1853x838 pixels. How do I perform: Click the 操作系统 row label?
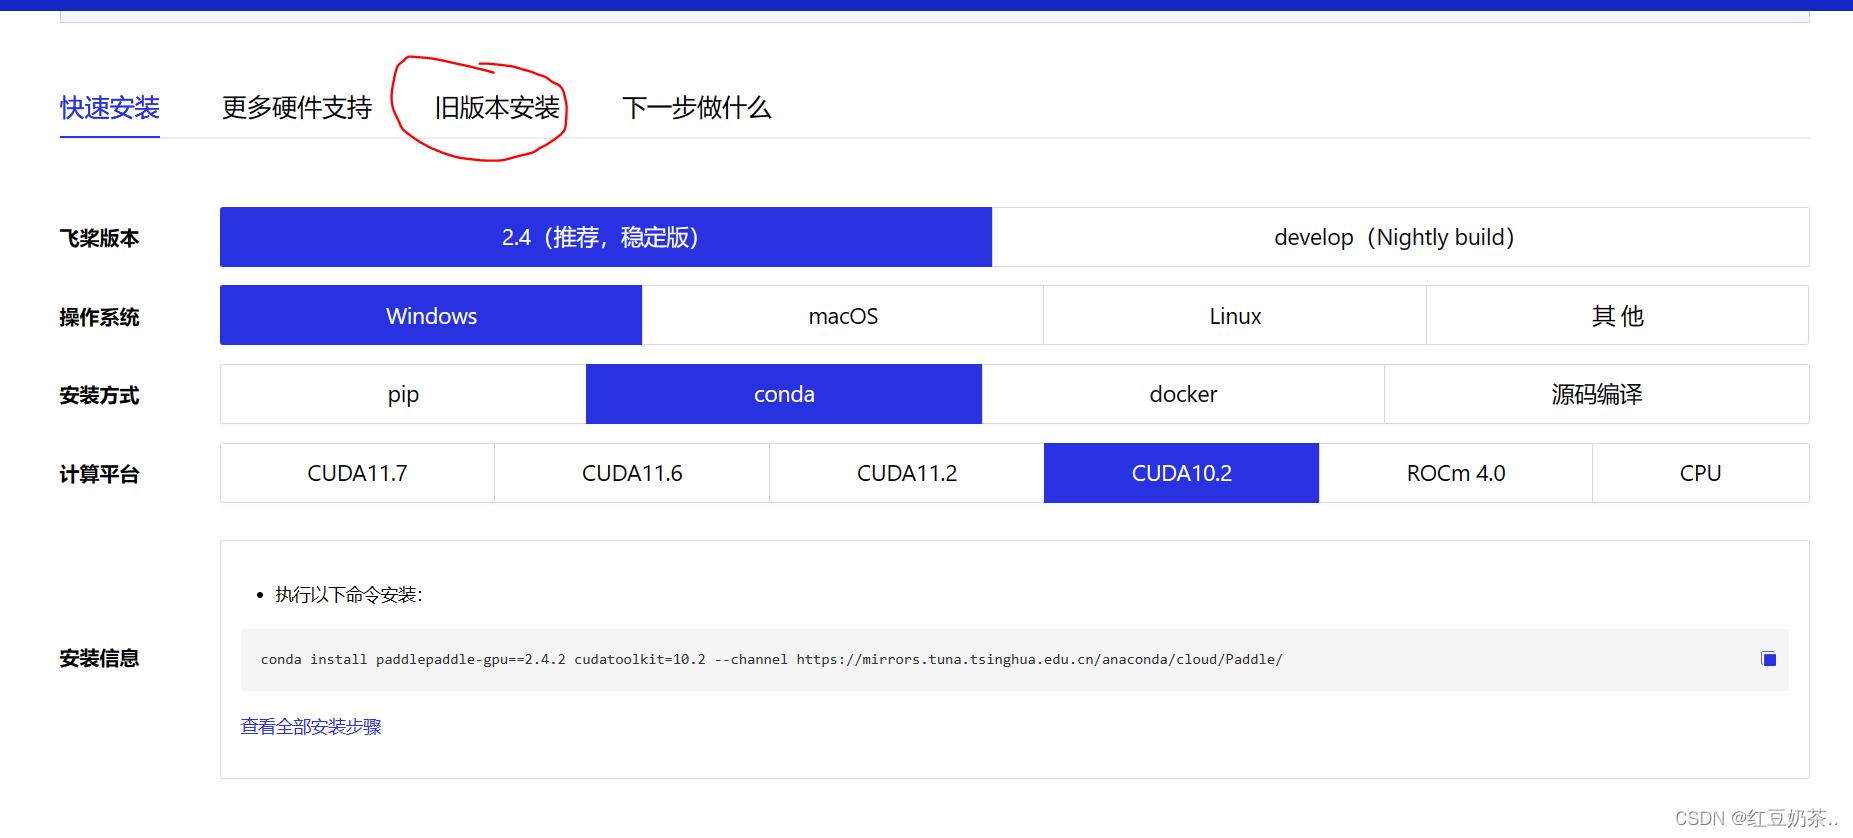[x=99, y=317]
